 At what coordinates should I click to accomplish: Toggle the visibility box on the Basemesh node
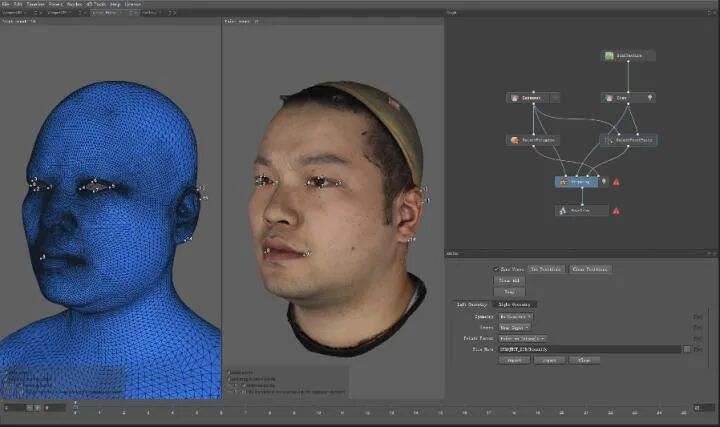click(x=555, y=98)
